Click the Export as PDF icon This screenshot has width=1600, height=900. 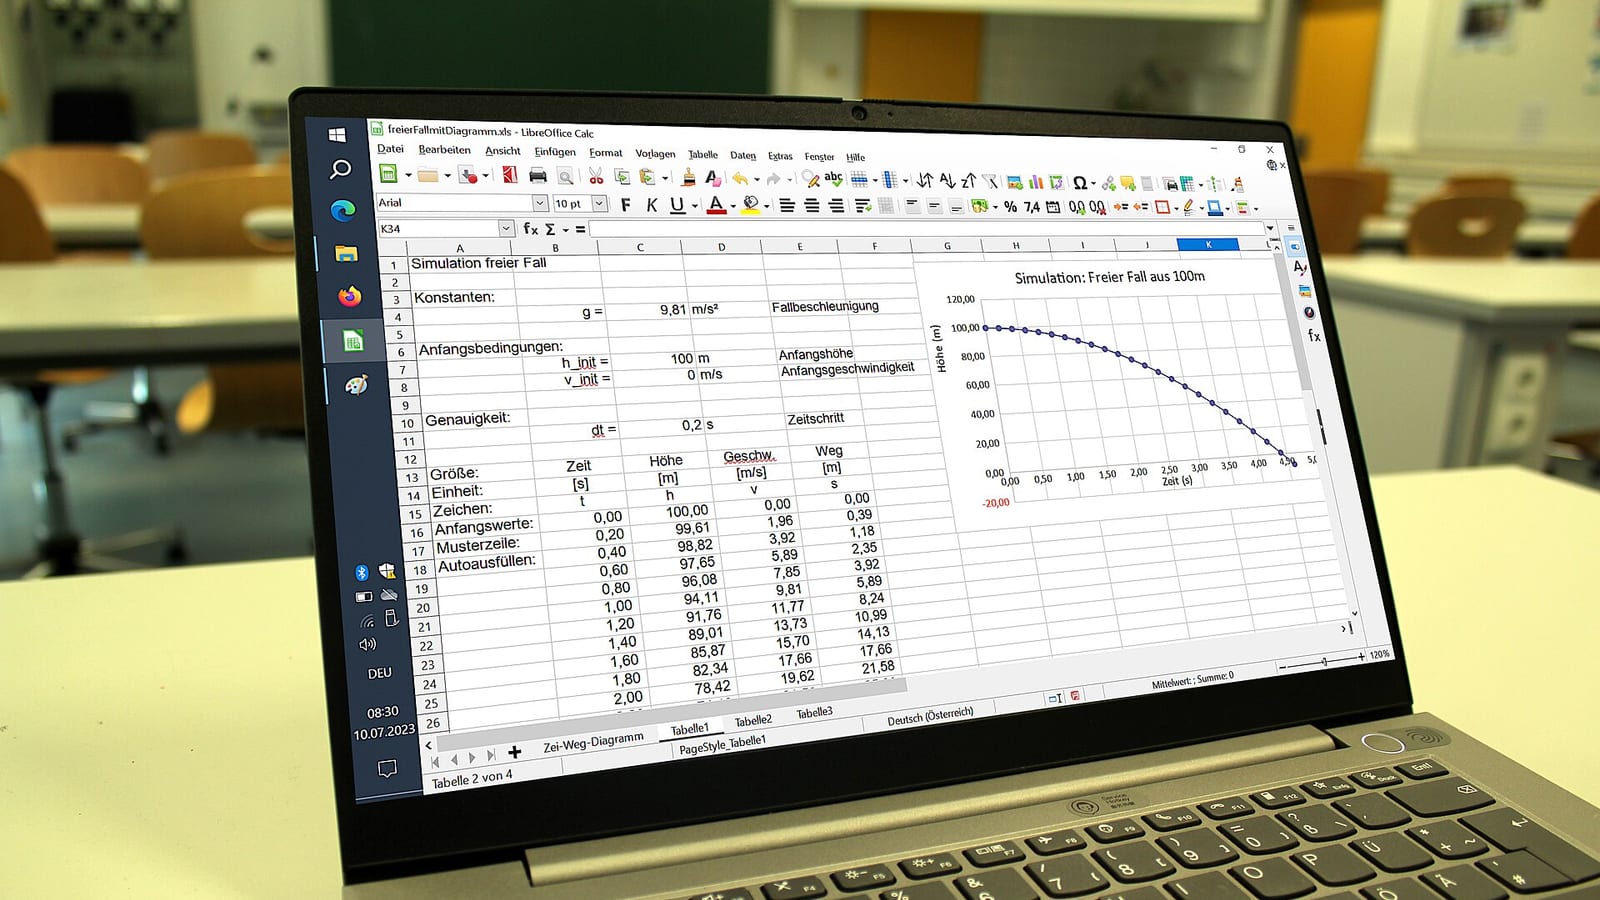[510, 176]
